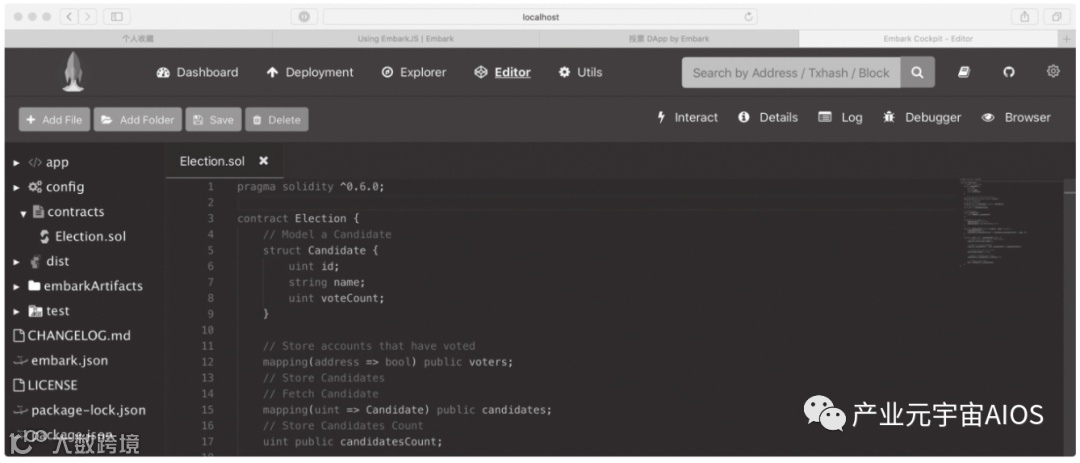Click the Safari forward button
This screenshot has height=463, width=1080.
[x=87, y=17]
